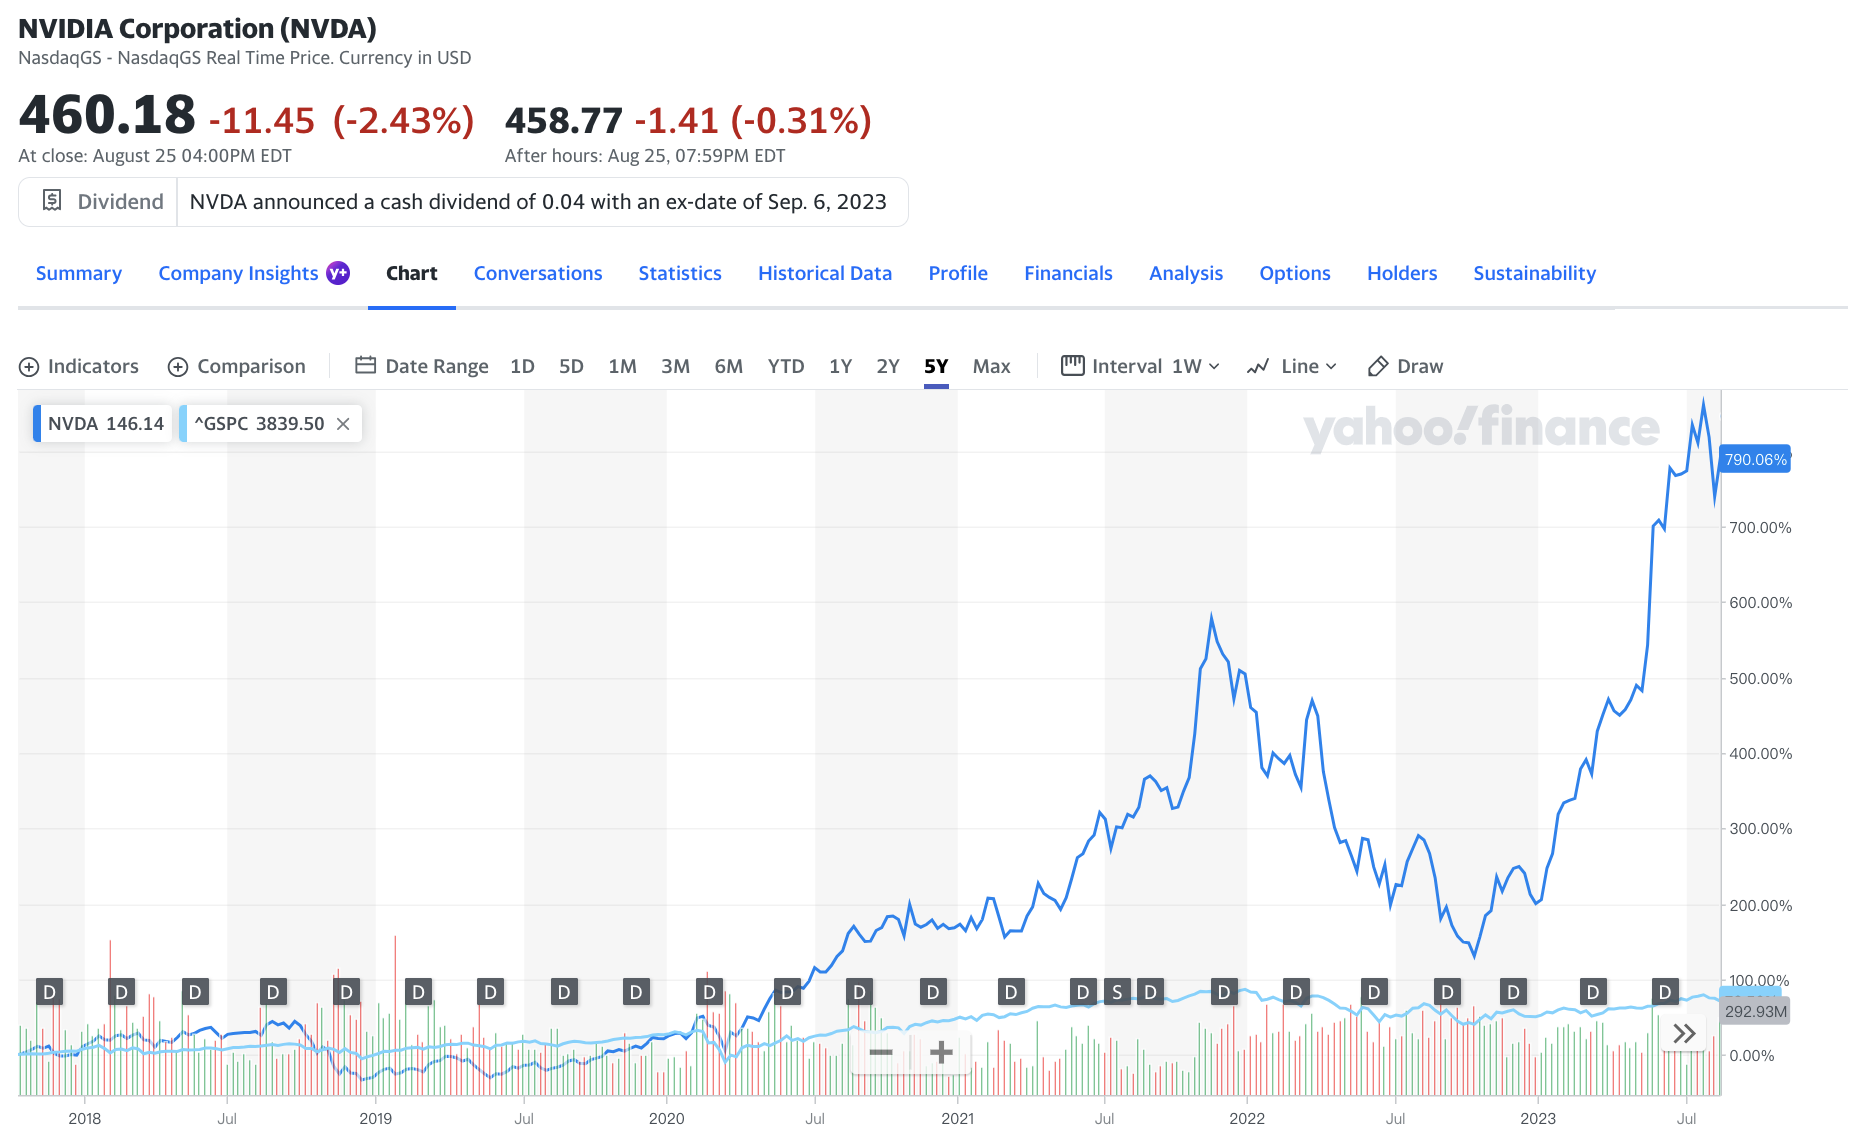Open the Profile tab
Screen dimensions: 1866x1144
click(958, 273)
